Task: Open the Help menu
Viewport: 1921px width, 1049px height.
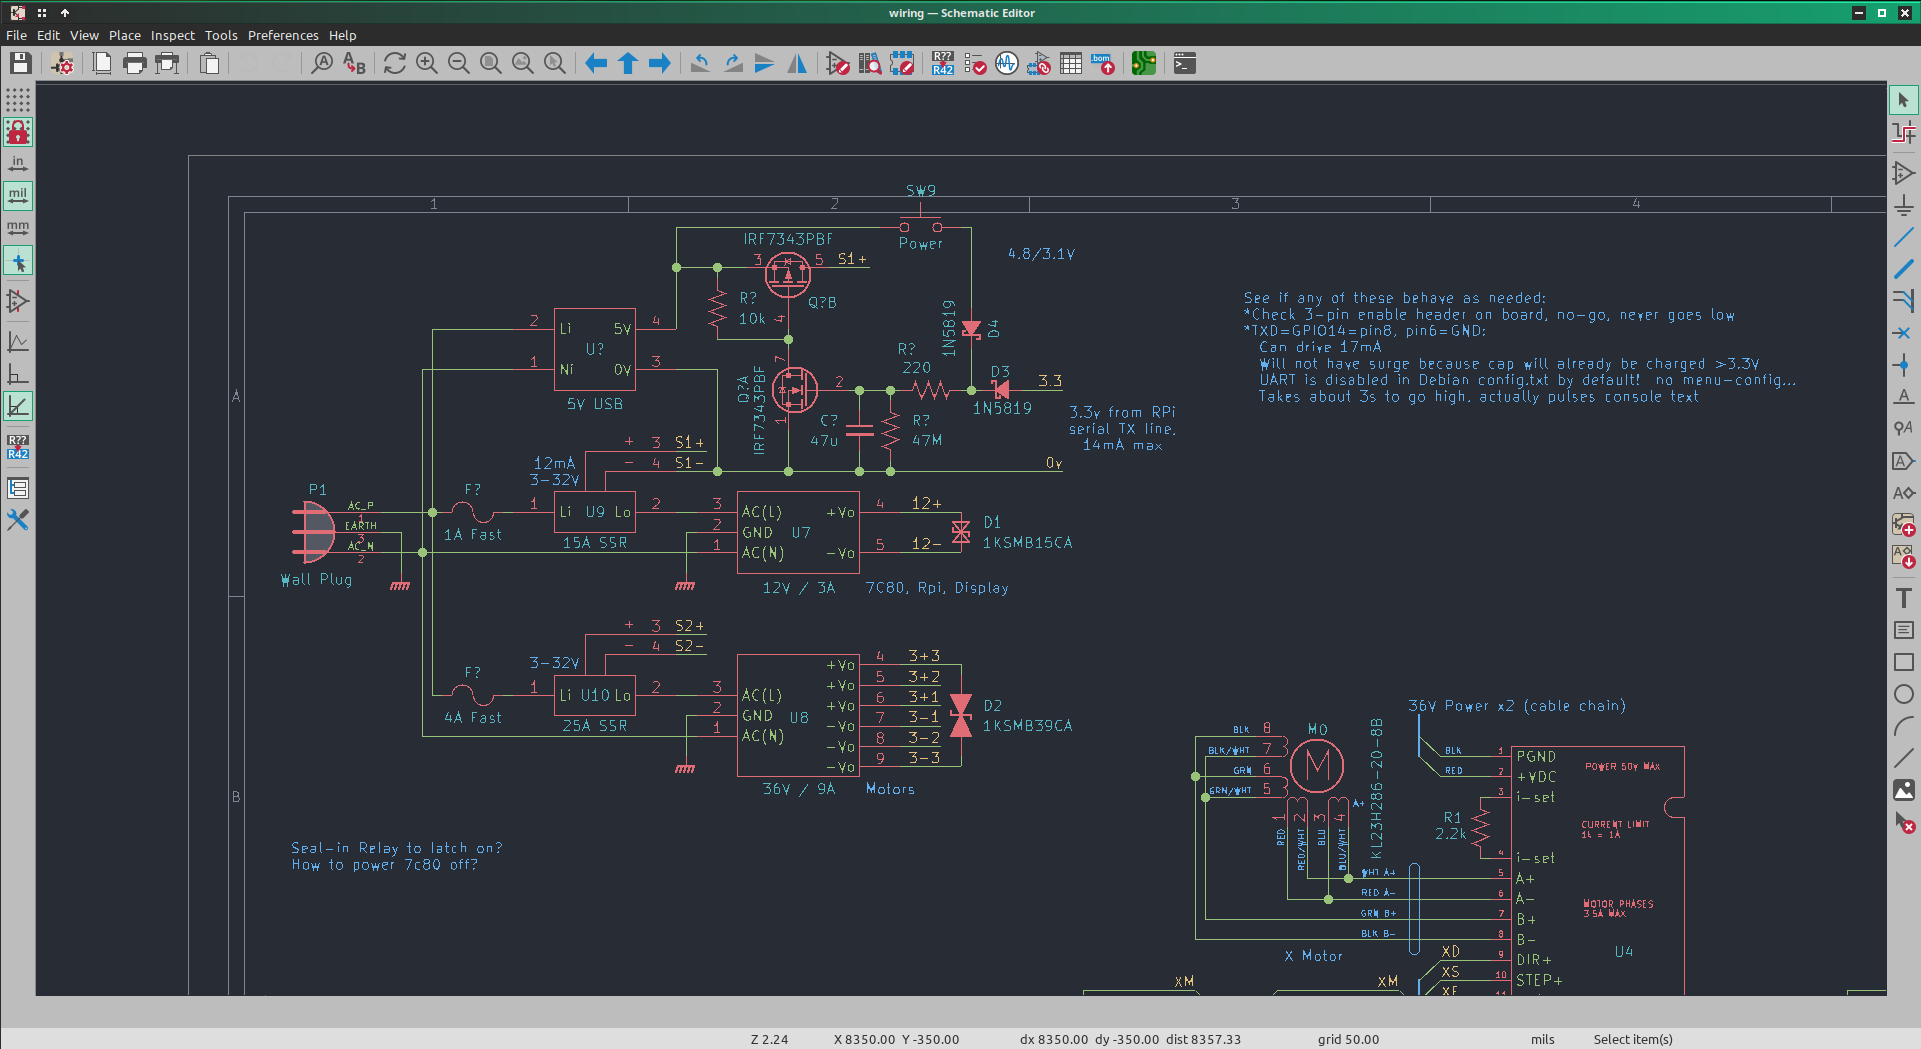Action: point(342,35)
